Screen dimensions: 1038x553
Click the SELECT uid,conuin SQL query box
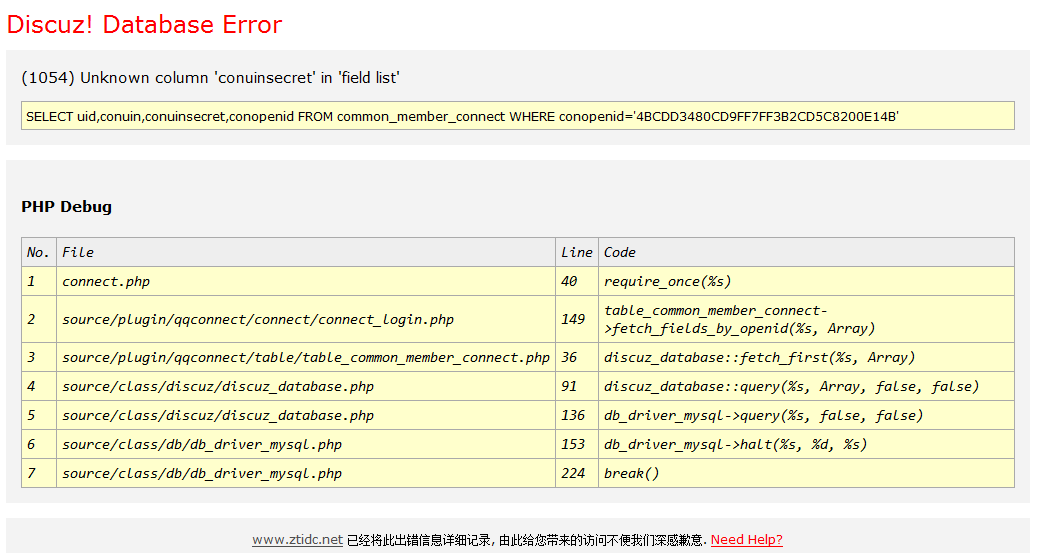coord(518,116)
